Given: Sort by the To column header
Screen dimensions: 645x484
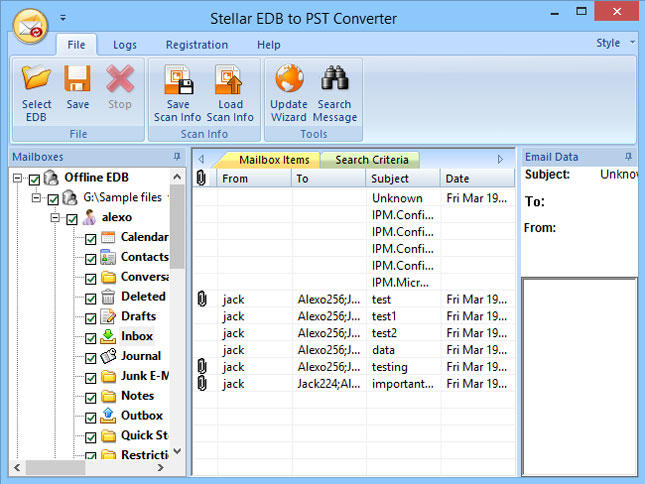Looking at the screenshot, I should click(x=329, y=178).
